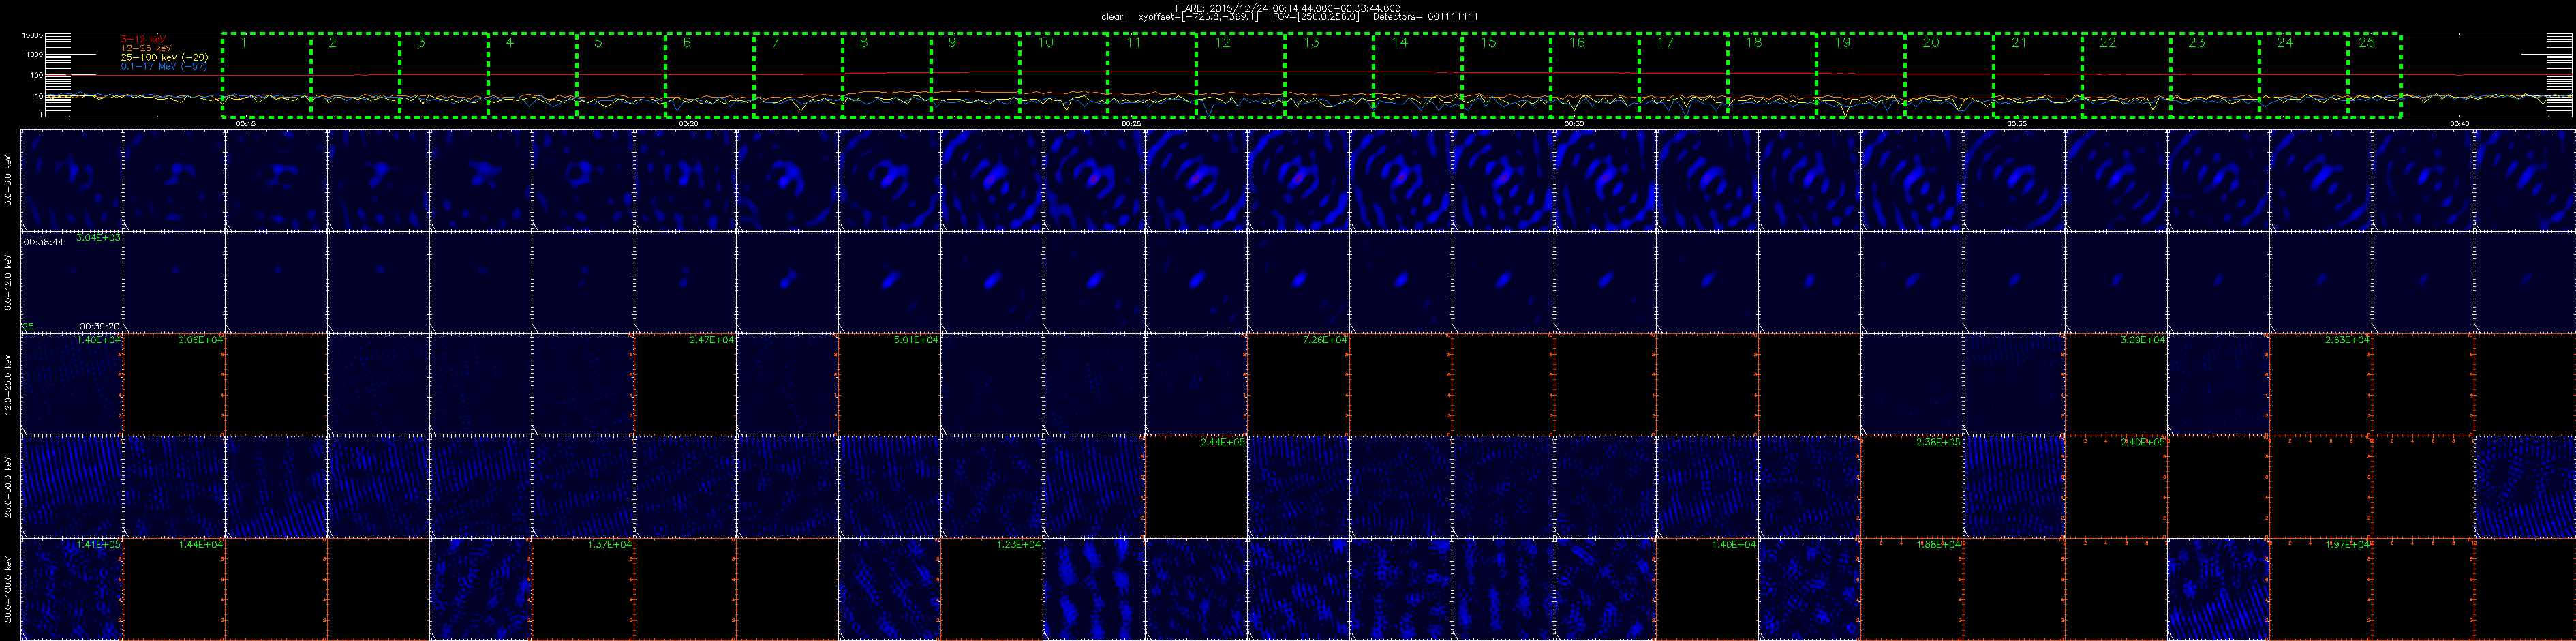
Task: Select time interval marker 7
Action: (775, 43)
